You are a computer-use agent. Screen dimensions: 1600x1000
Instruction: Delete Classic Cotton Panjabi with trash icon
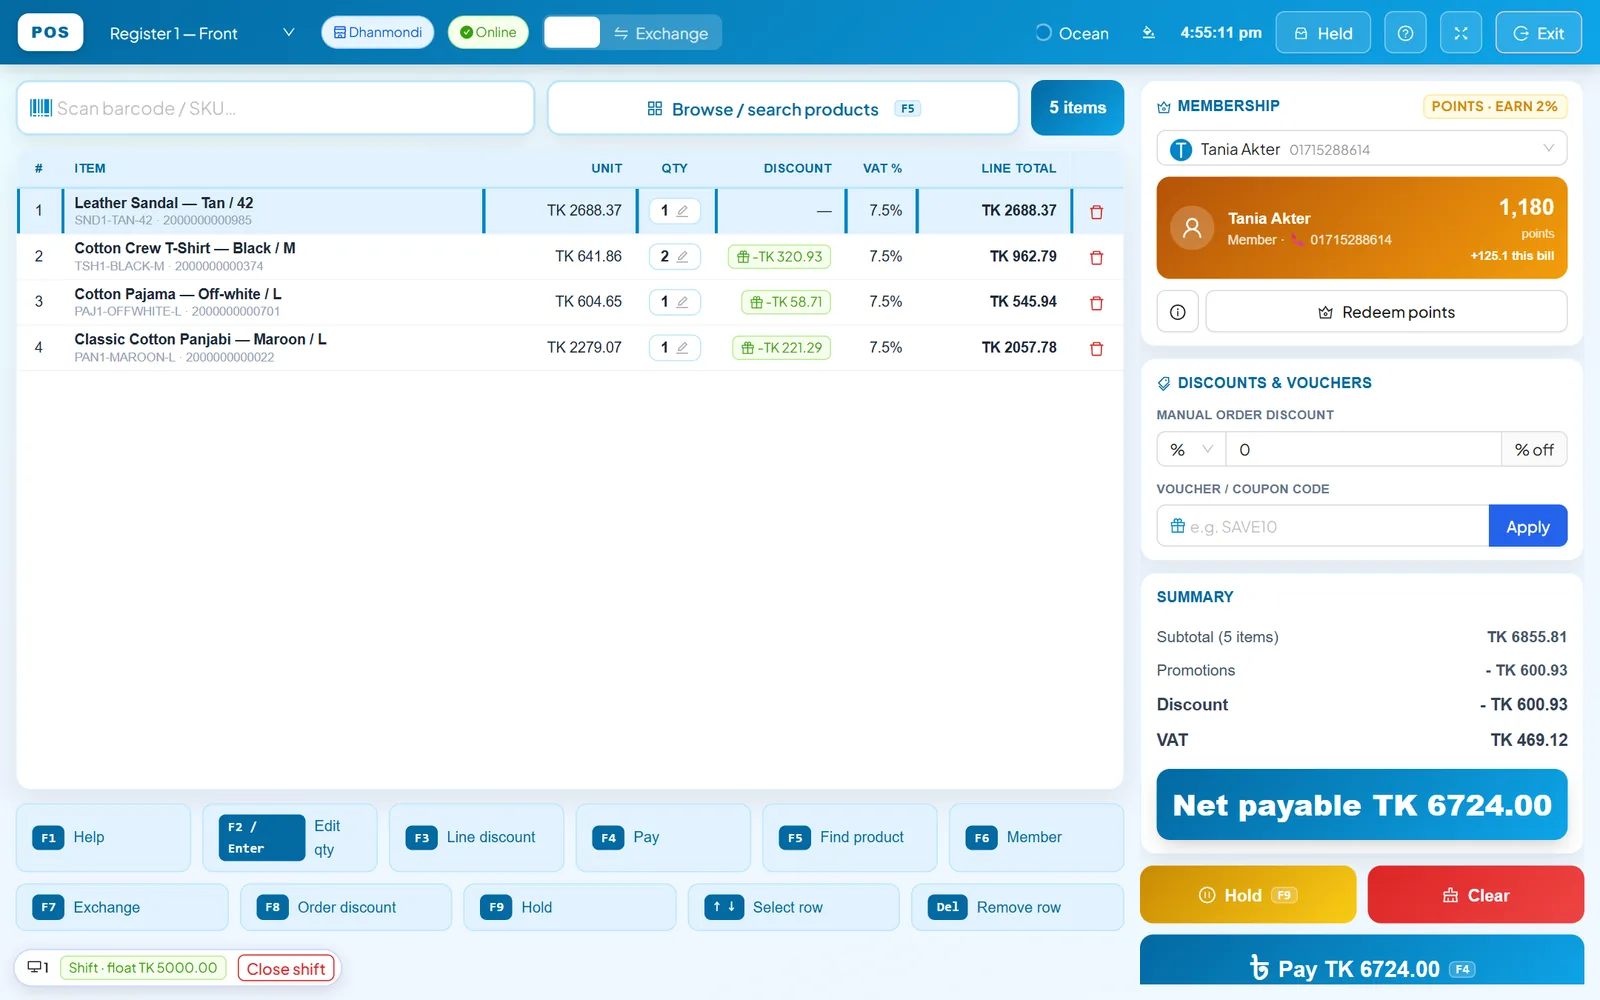click(1096, 349)
